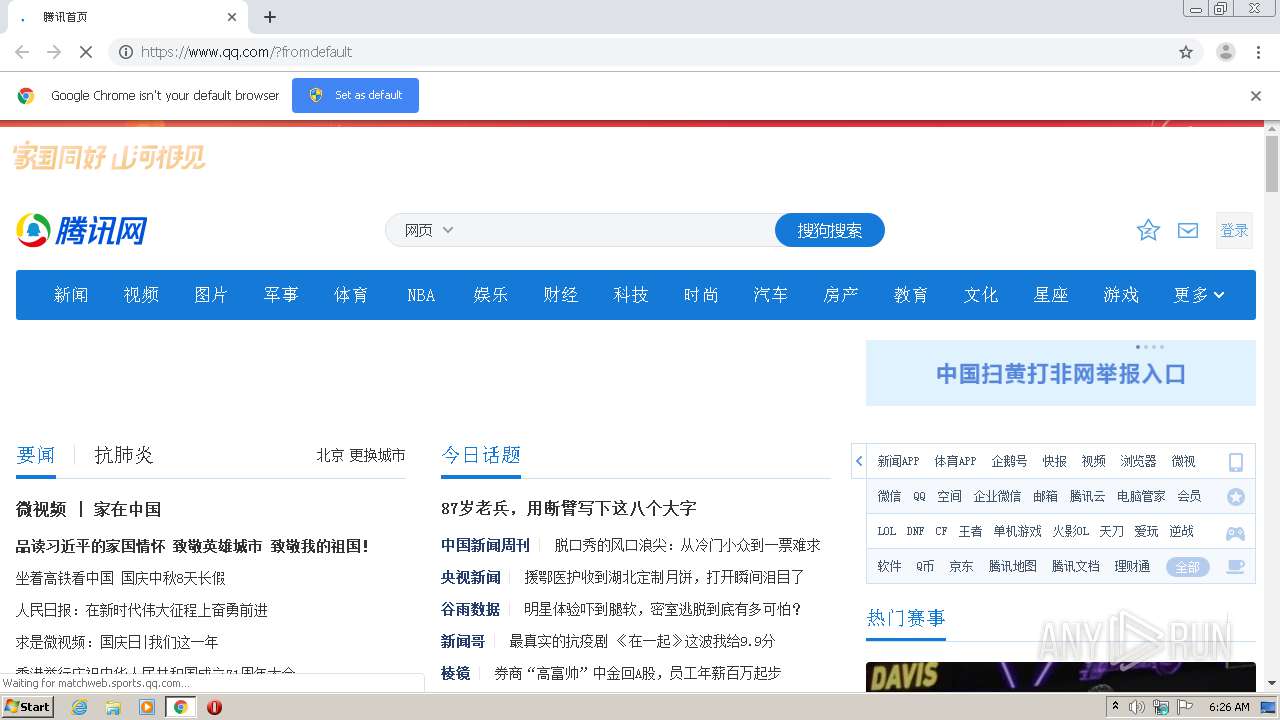View site information icon

click(126, 52)
